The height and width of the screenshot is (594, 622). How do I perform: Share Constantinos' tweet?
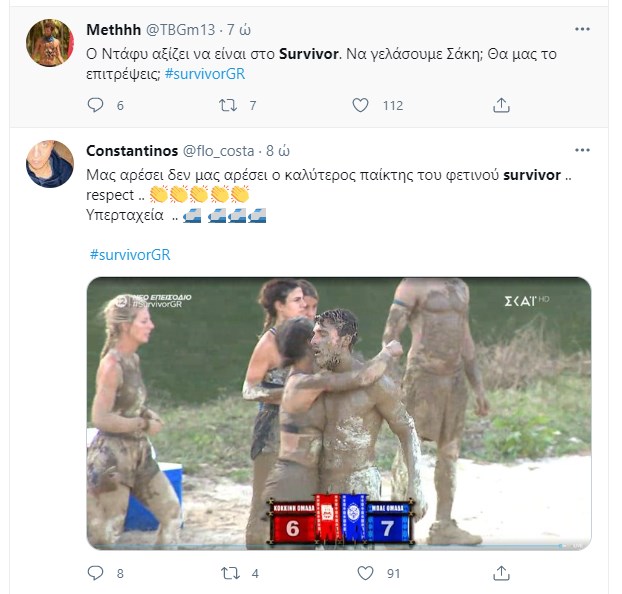(x=502, y=574)
